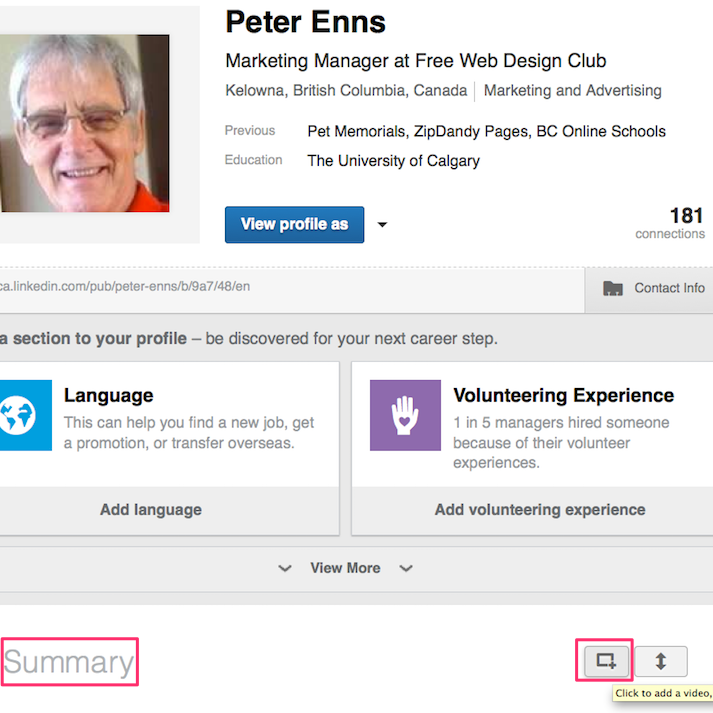Expand with right View More chevron
This screenshot has width=713, height=713.
(x=406, y=568)
